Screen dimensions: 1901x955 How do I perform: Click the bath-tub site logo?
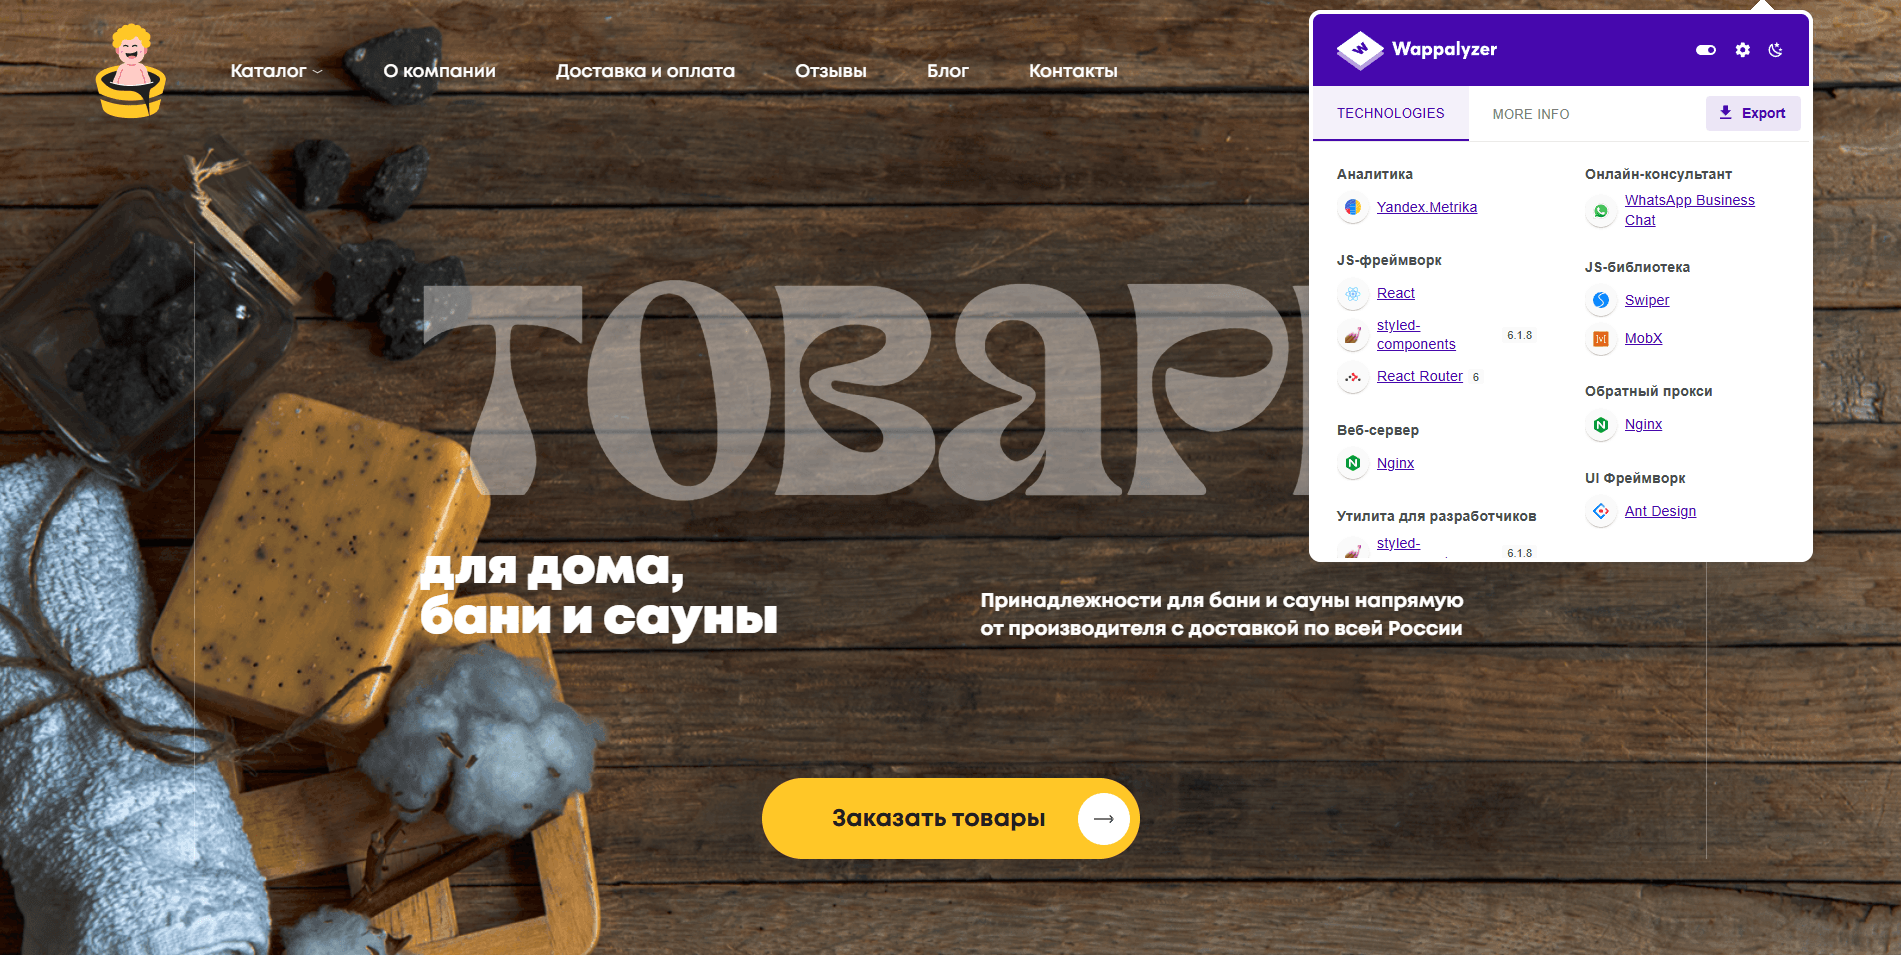(131, 71)
